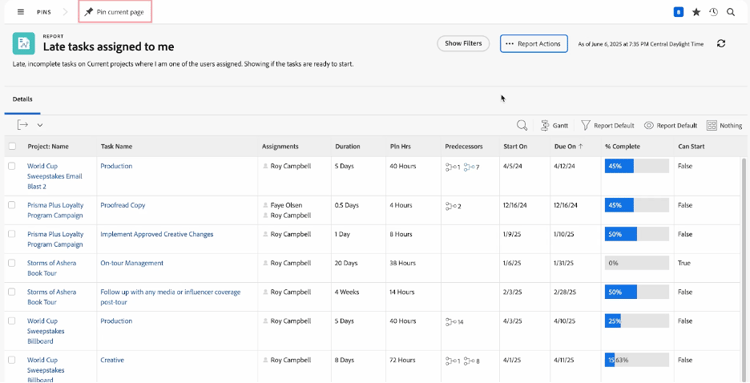This screenshot has width=750, height=383.
Task: Click the Start On date 12/16/24
Action: 515,205
